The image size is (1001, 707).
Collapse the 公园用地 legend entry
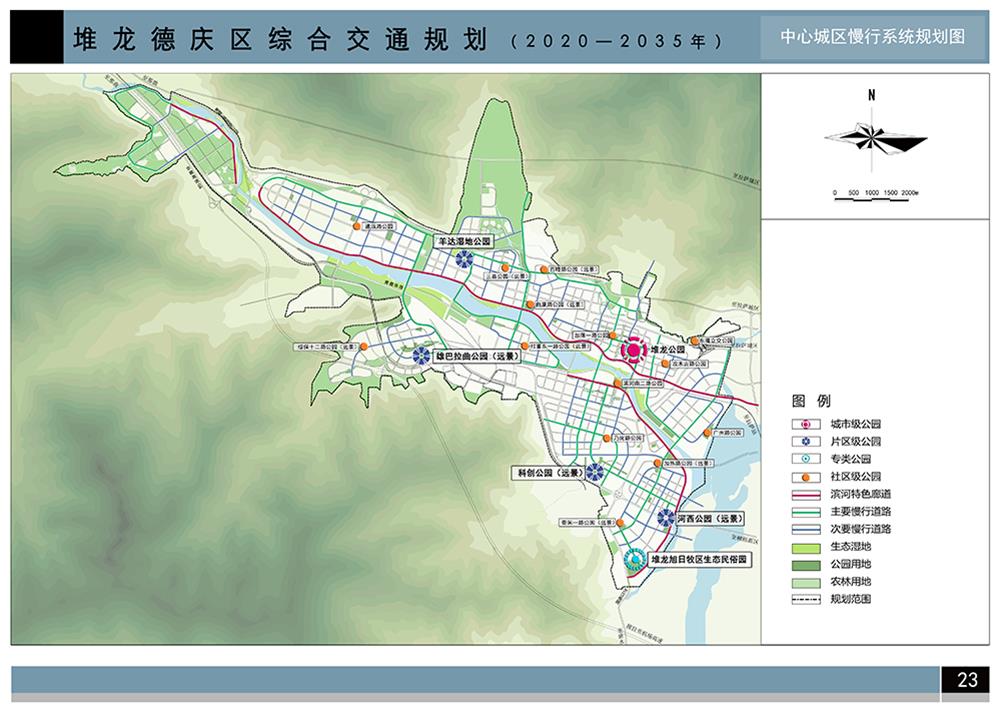(805, 564)
